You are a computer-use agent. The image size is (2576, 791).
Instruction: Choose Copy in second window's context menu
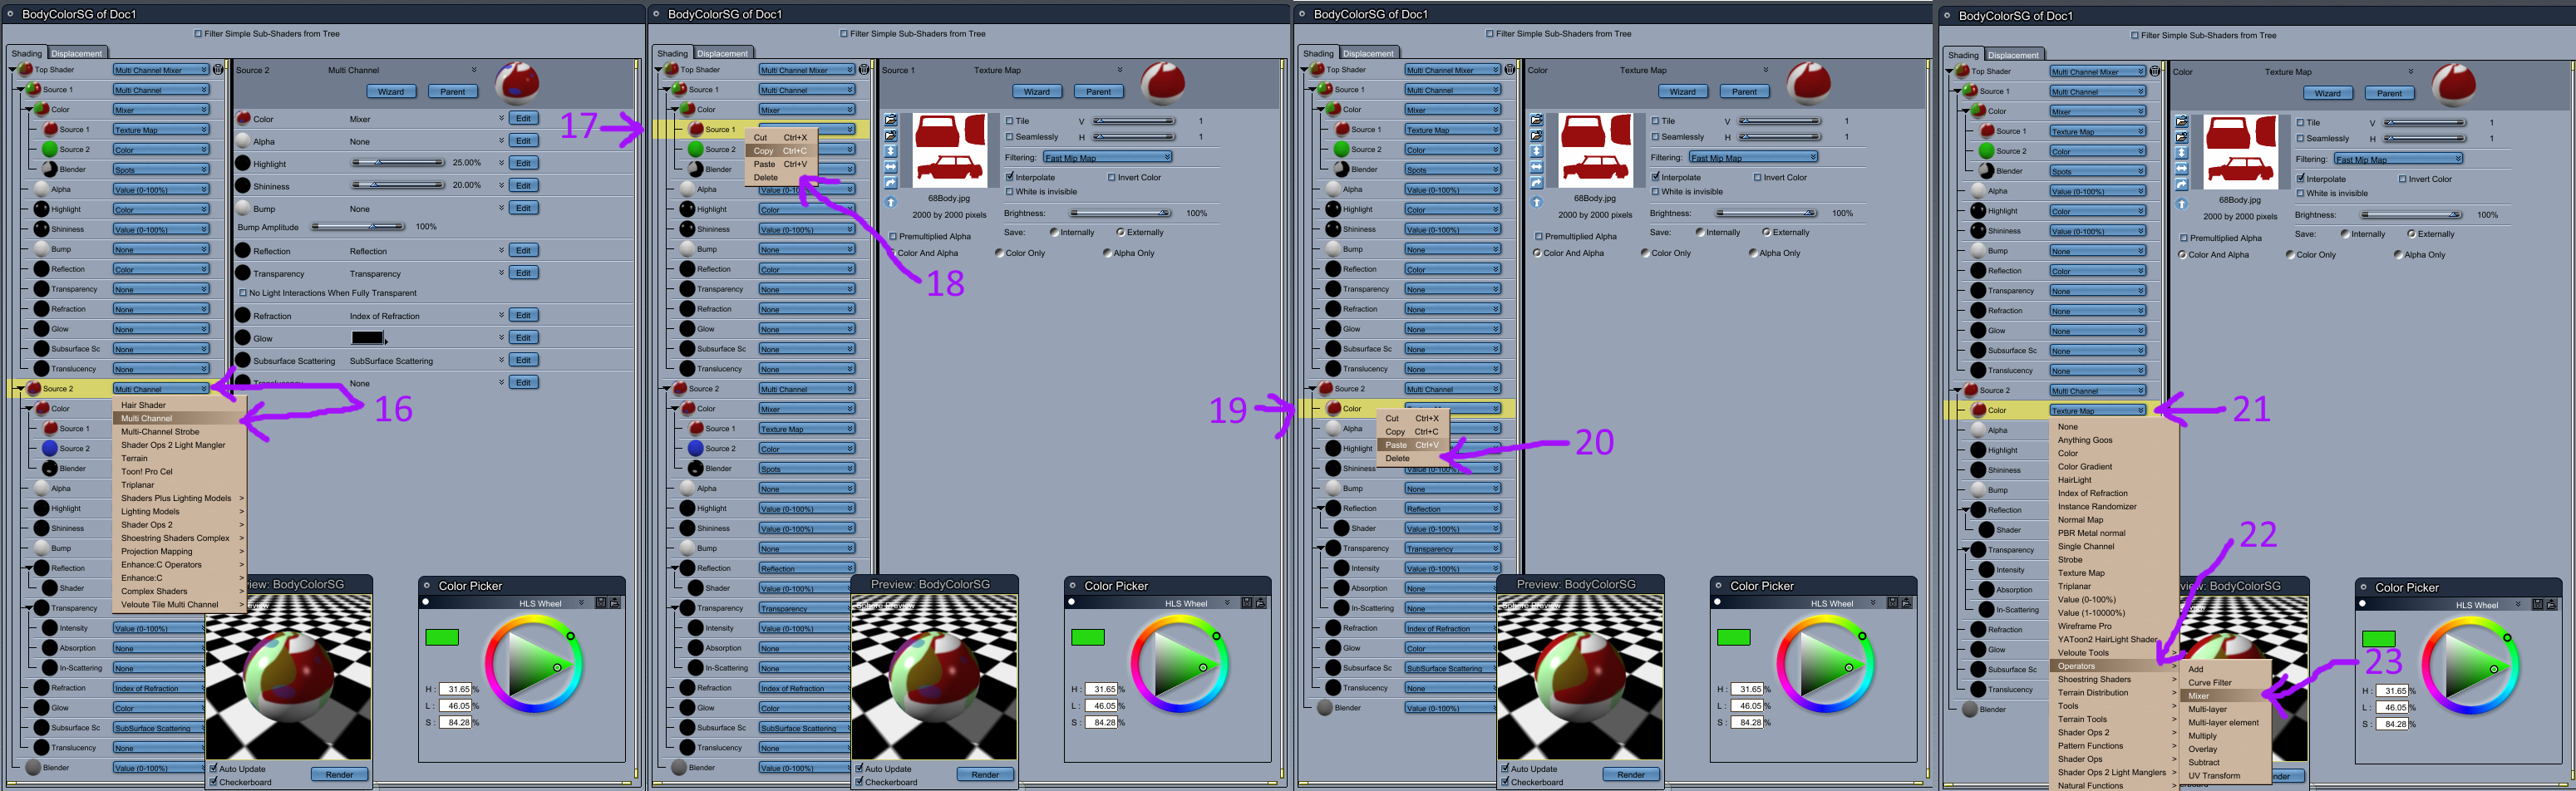[x=781, y=151]
